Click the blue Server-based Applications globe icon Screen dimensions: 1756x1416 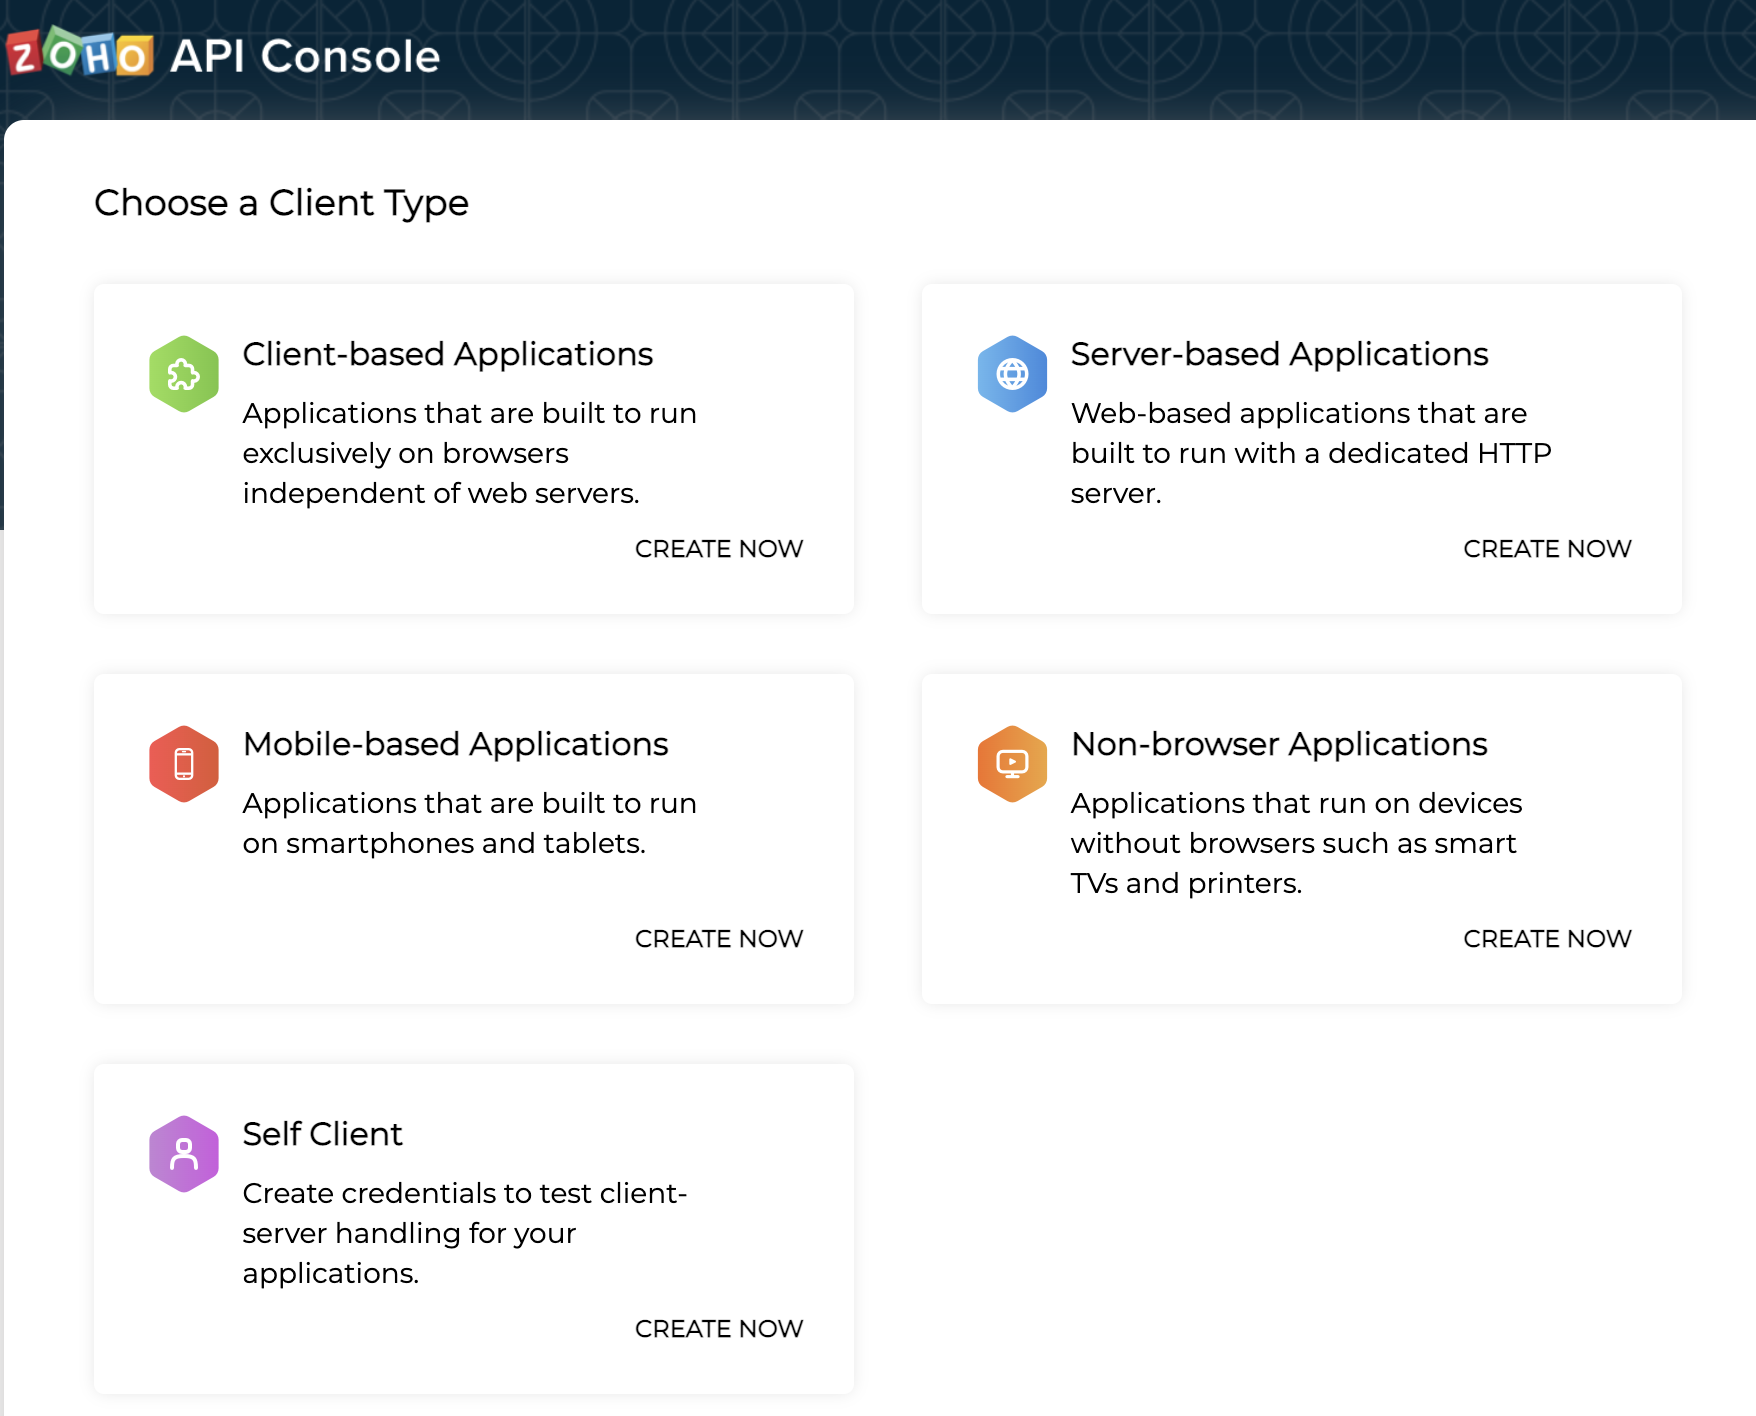pyautogui.click(x=1012, y=373)
